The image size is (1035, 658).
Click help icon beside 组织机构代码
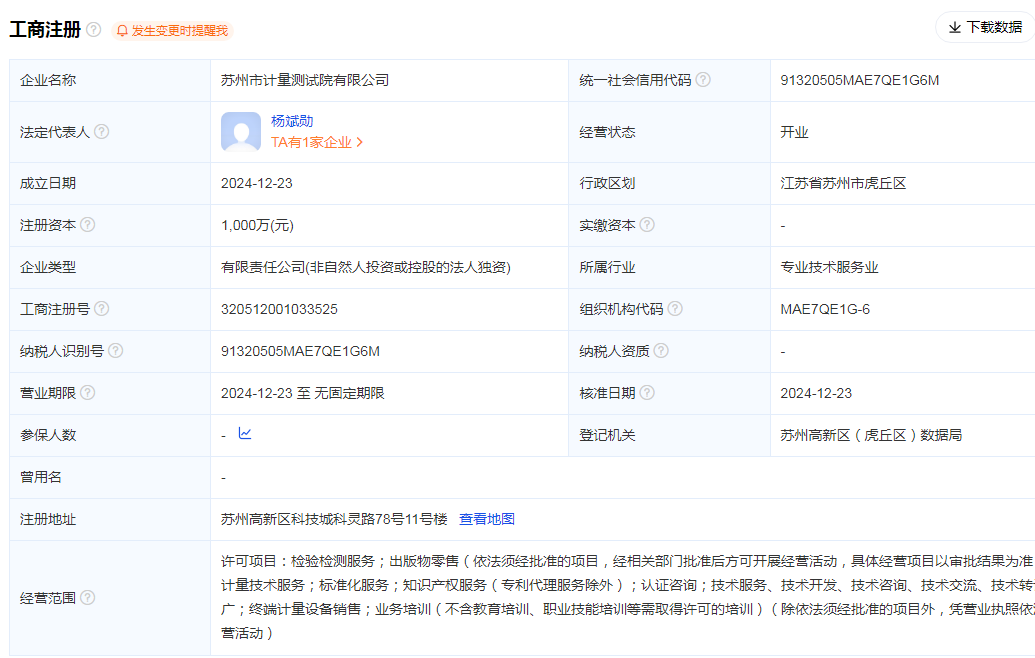(675, 309)
